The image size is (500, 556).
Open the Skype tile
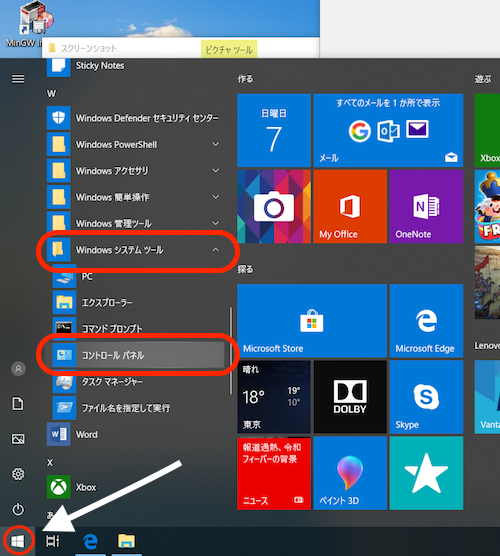[x=426, y=397]
